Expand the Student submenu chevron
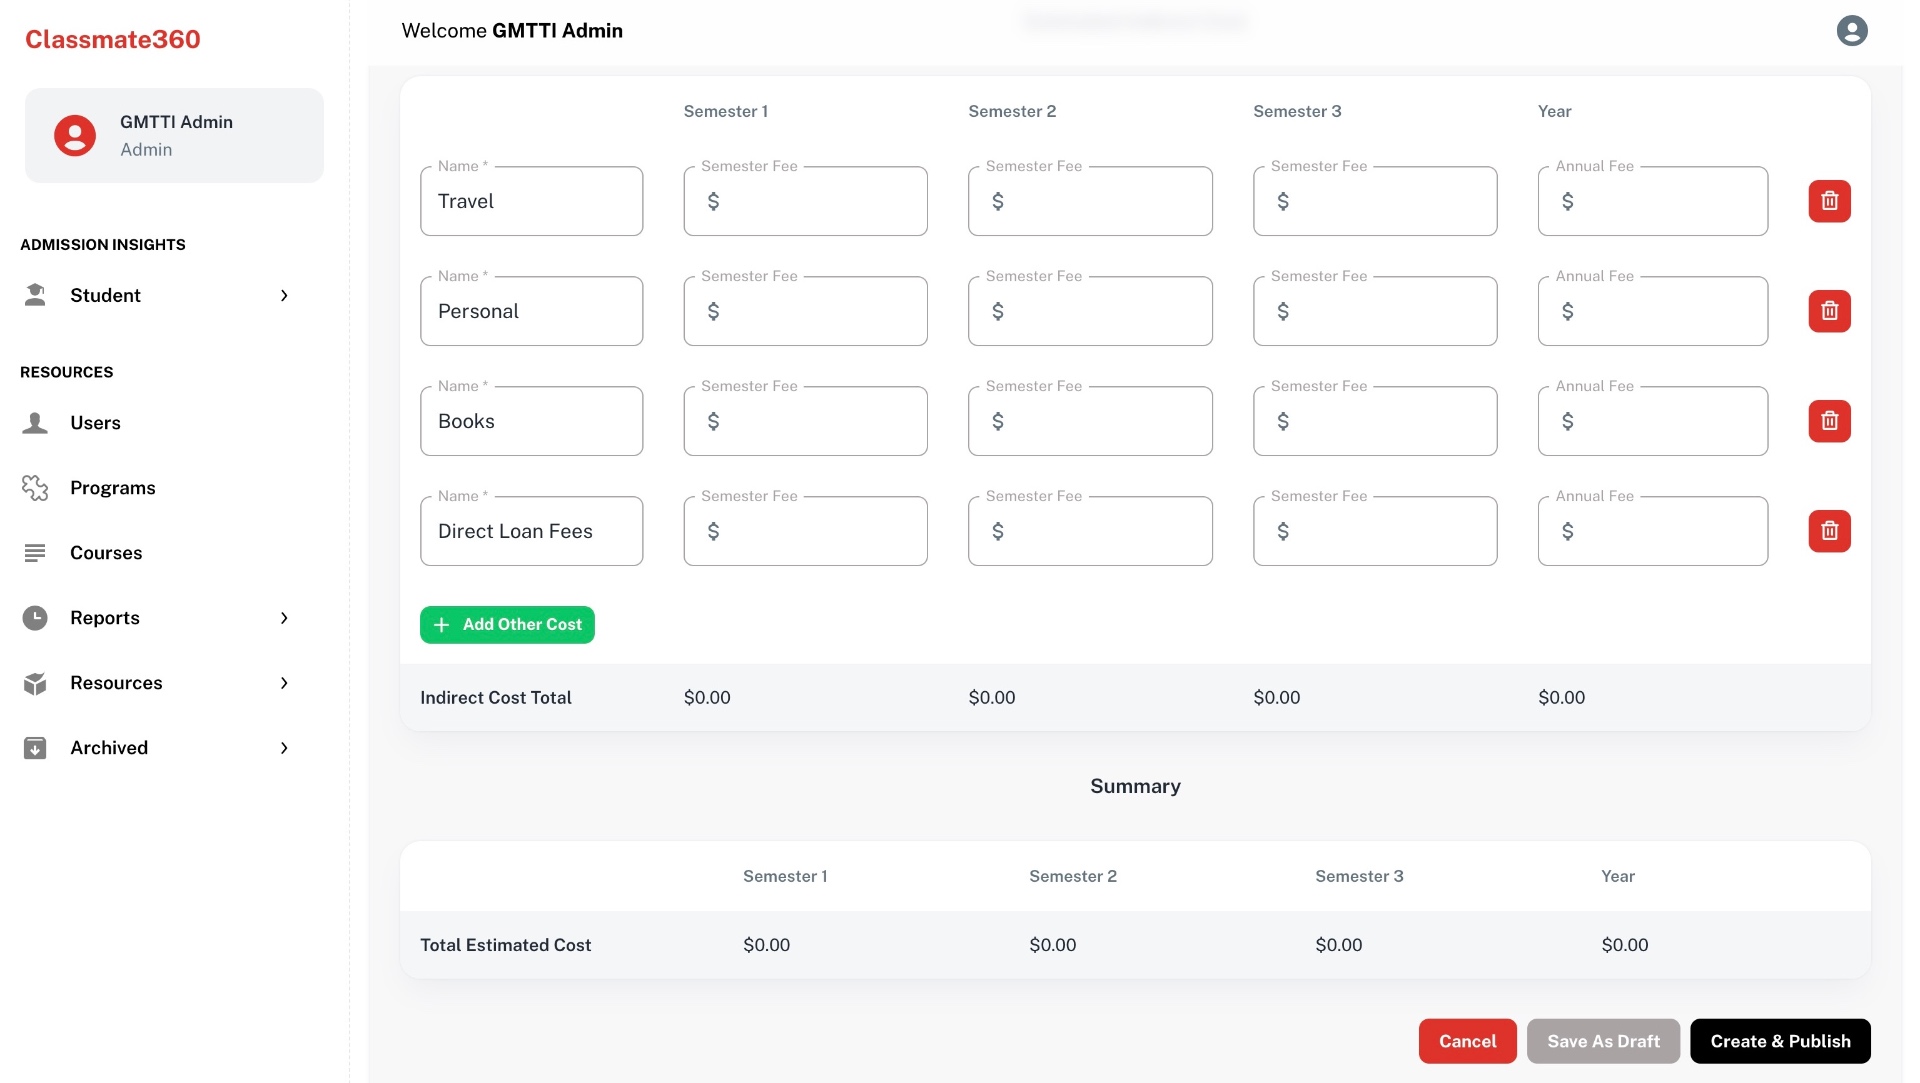The height and width of the screenshot is (1083, 1920). pyautogui.click(x=284, y=295)
